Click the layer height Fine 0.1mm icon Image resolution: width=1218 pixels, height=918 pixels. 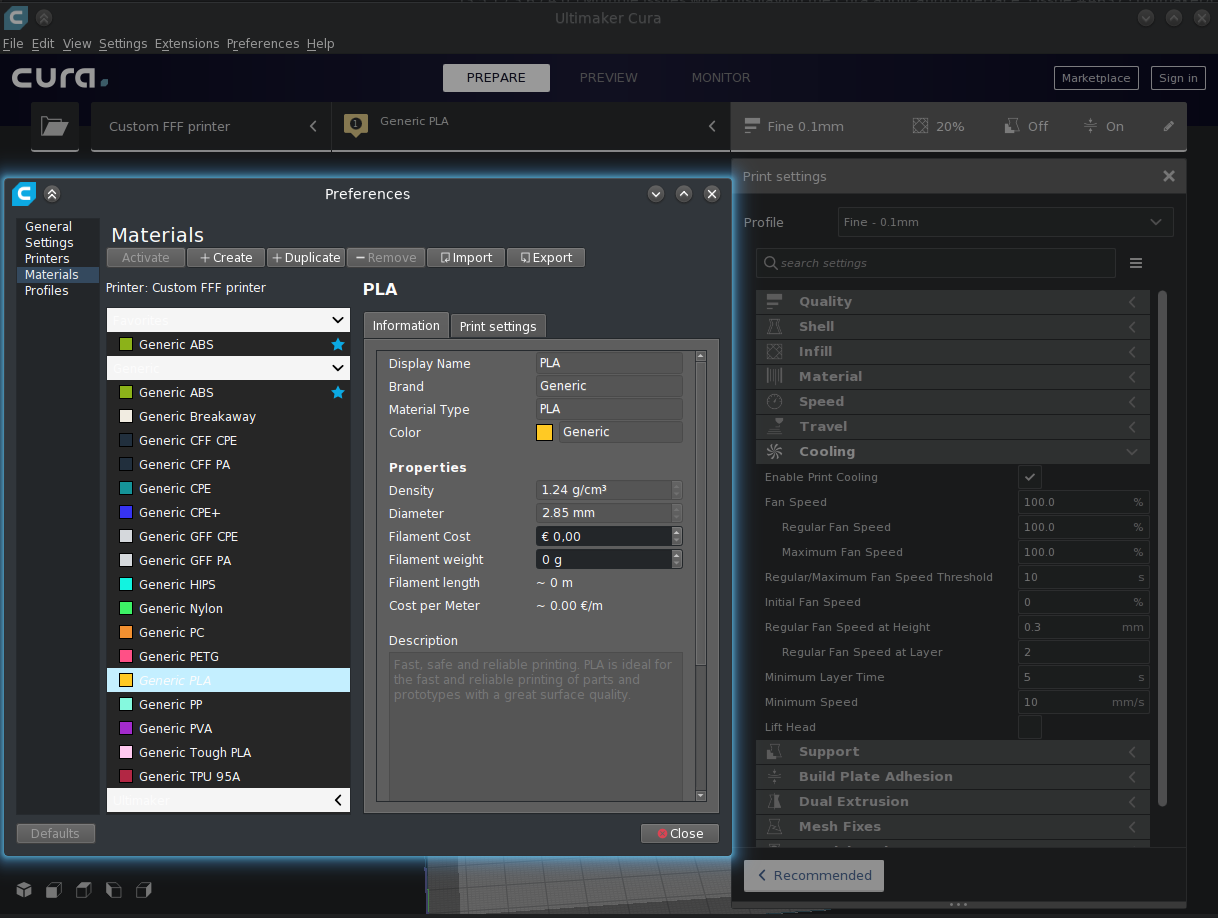[752, 126]
